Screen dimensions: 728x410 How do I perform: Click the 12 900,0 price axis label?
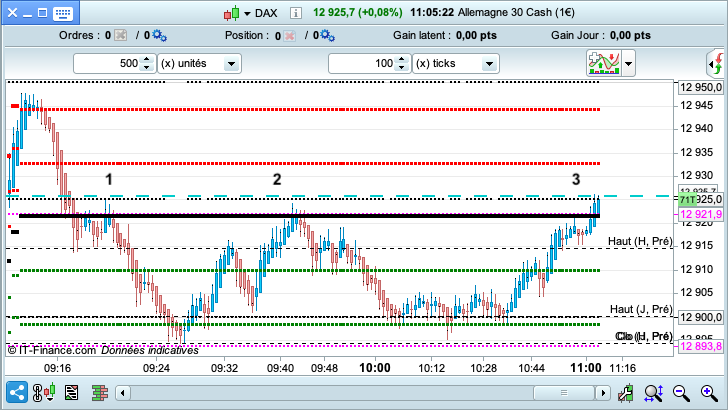click(701, 318)
